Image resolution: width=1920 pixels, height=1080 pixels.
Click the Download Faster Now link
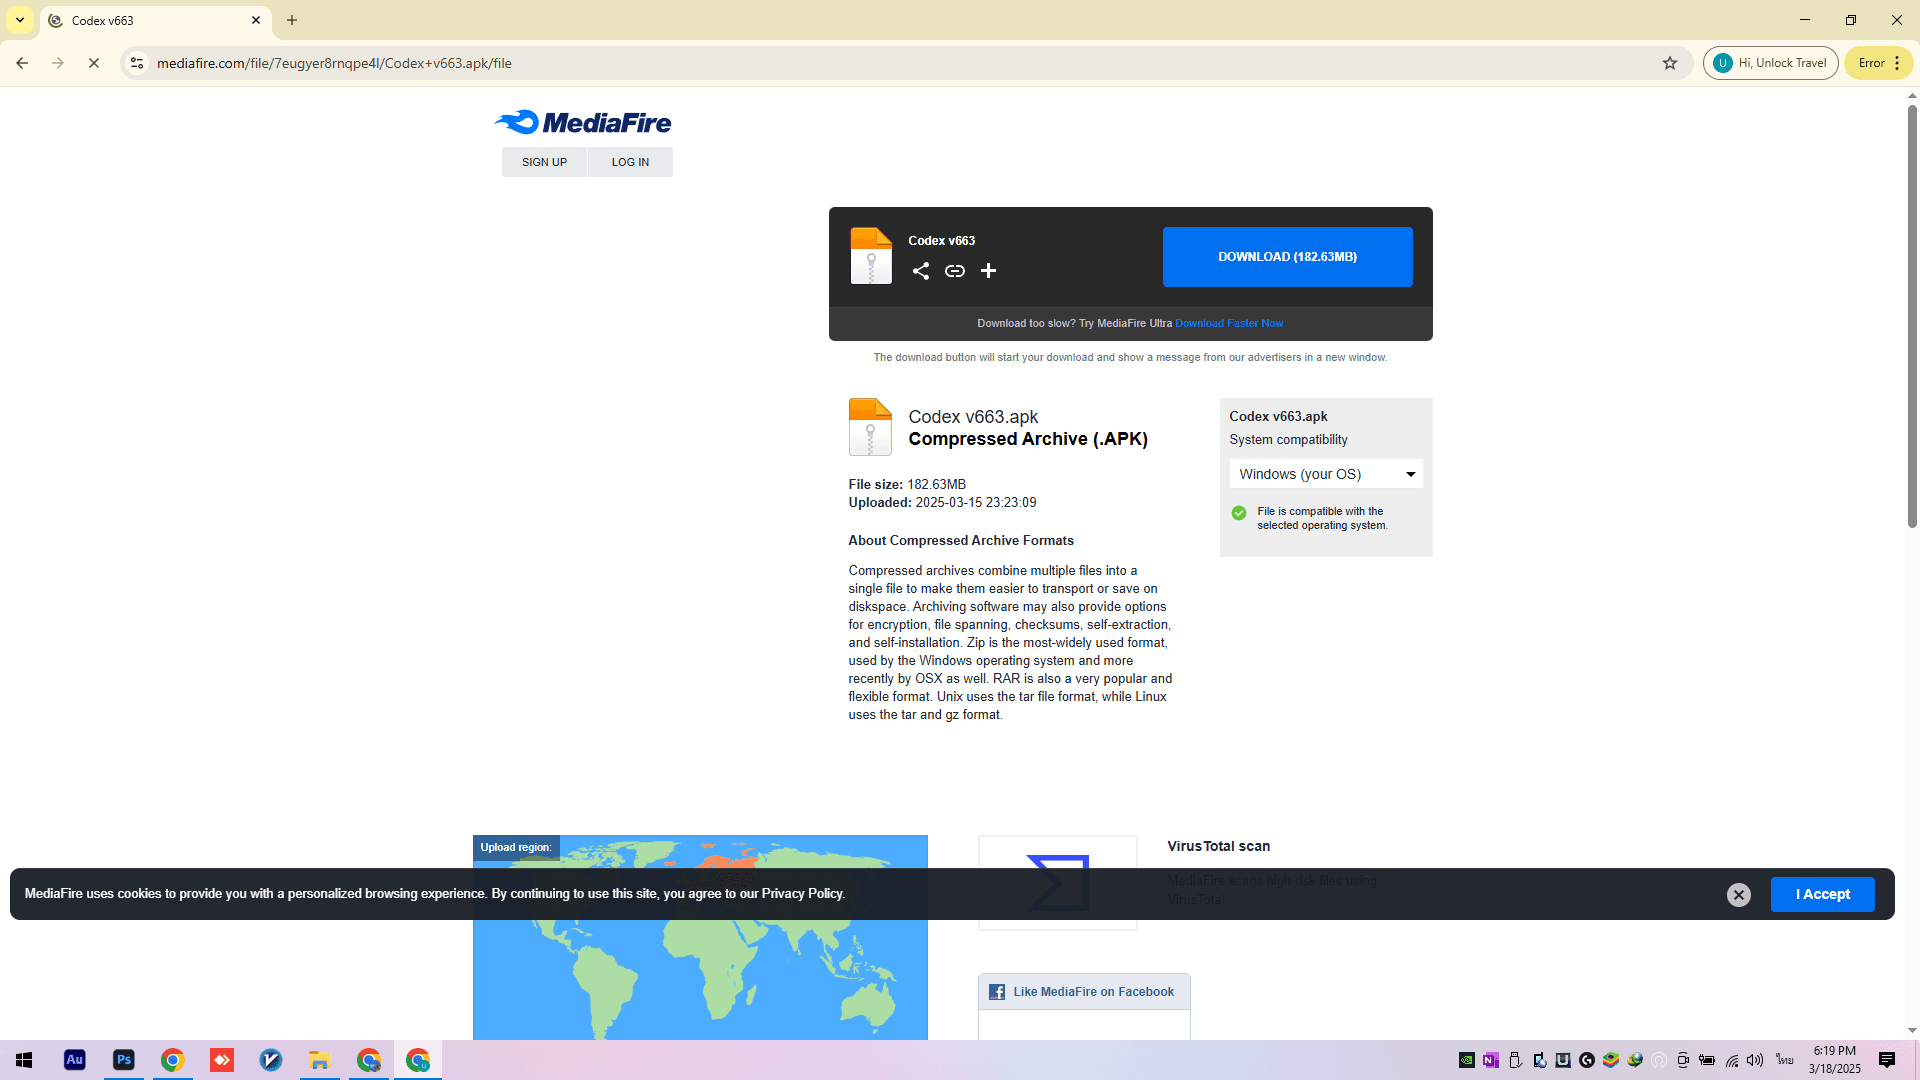point(1228,323)
